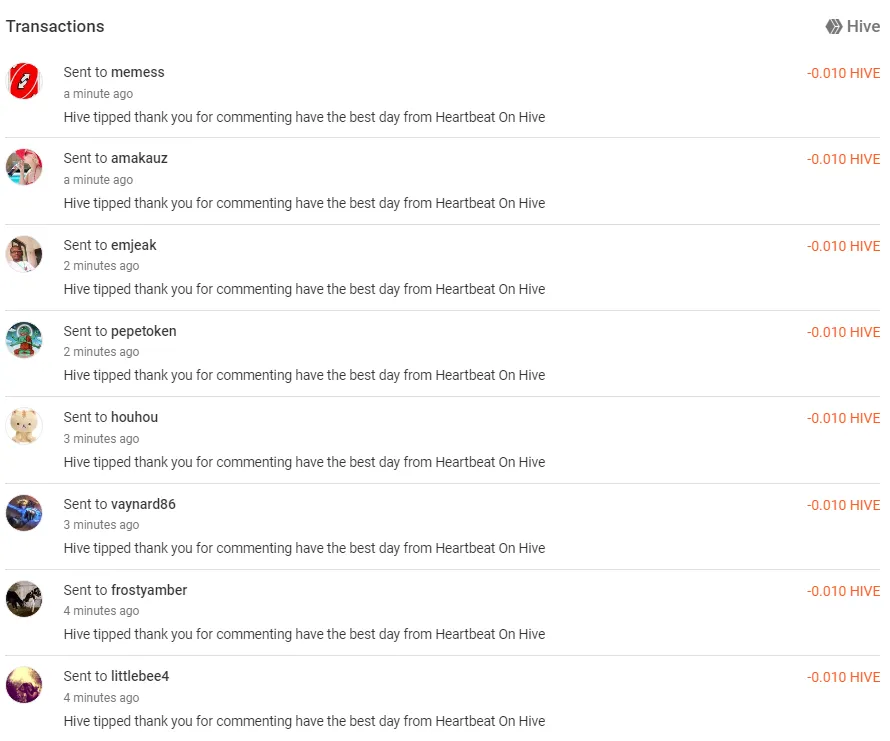Click the emjeak username
Image resolution: width=890 pixels, height=741 pixels.
pyautogui.click(x=134, y=245)
